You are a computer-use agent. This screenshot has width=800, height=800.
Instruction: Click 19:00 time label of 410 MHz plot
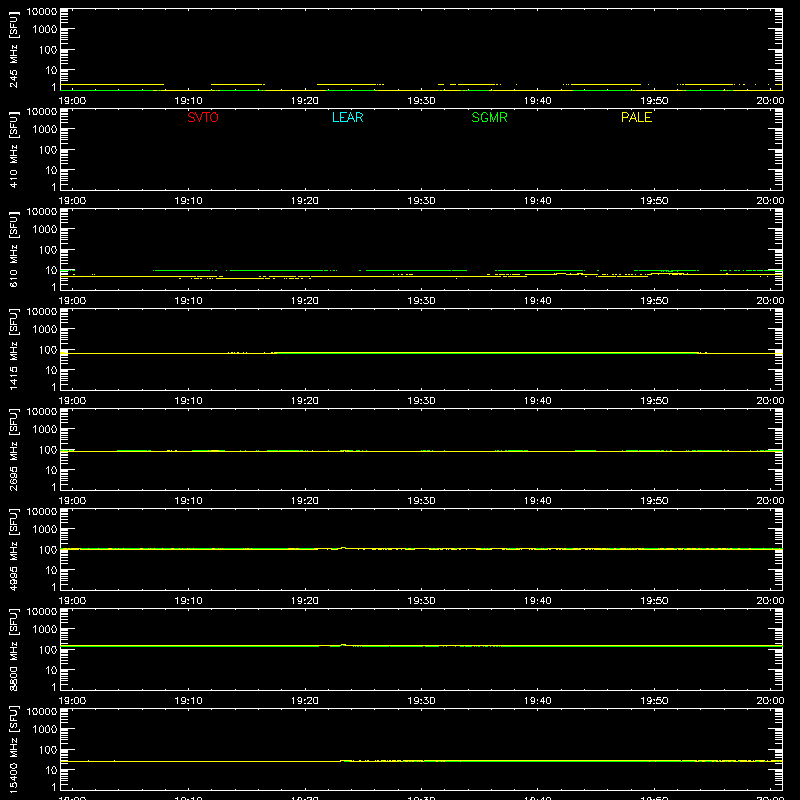72,201
